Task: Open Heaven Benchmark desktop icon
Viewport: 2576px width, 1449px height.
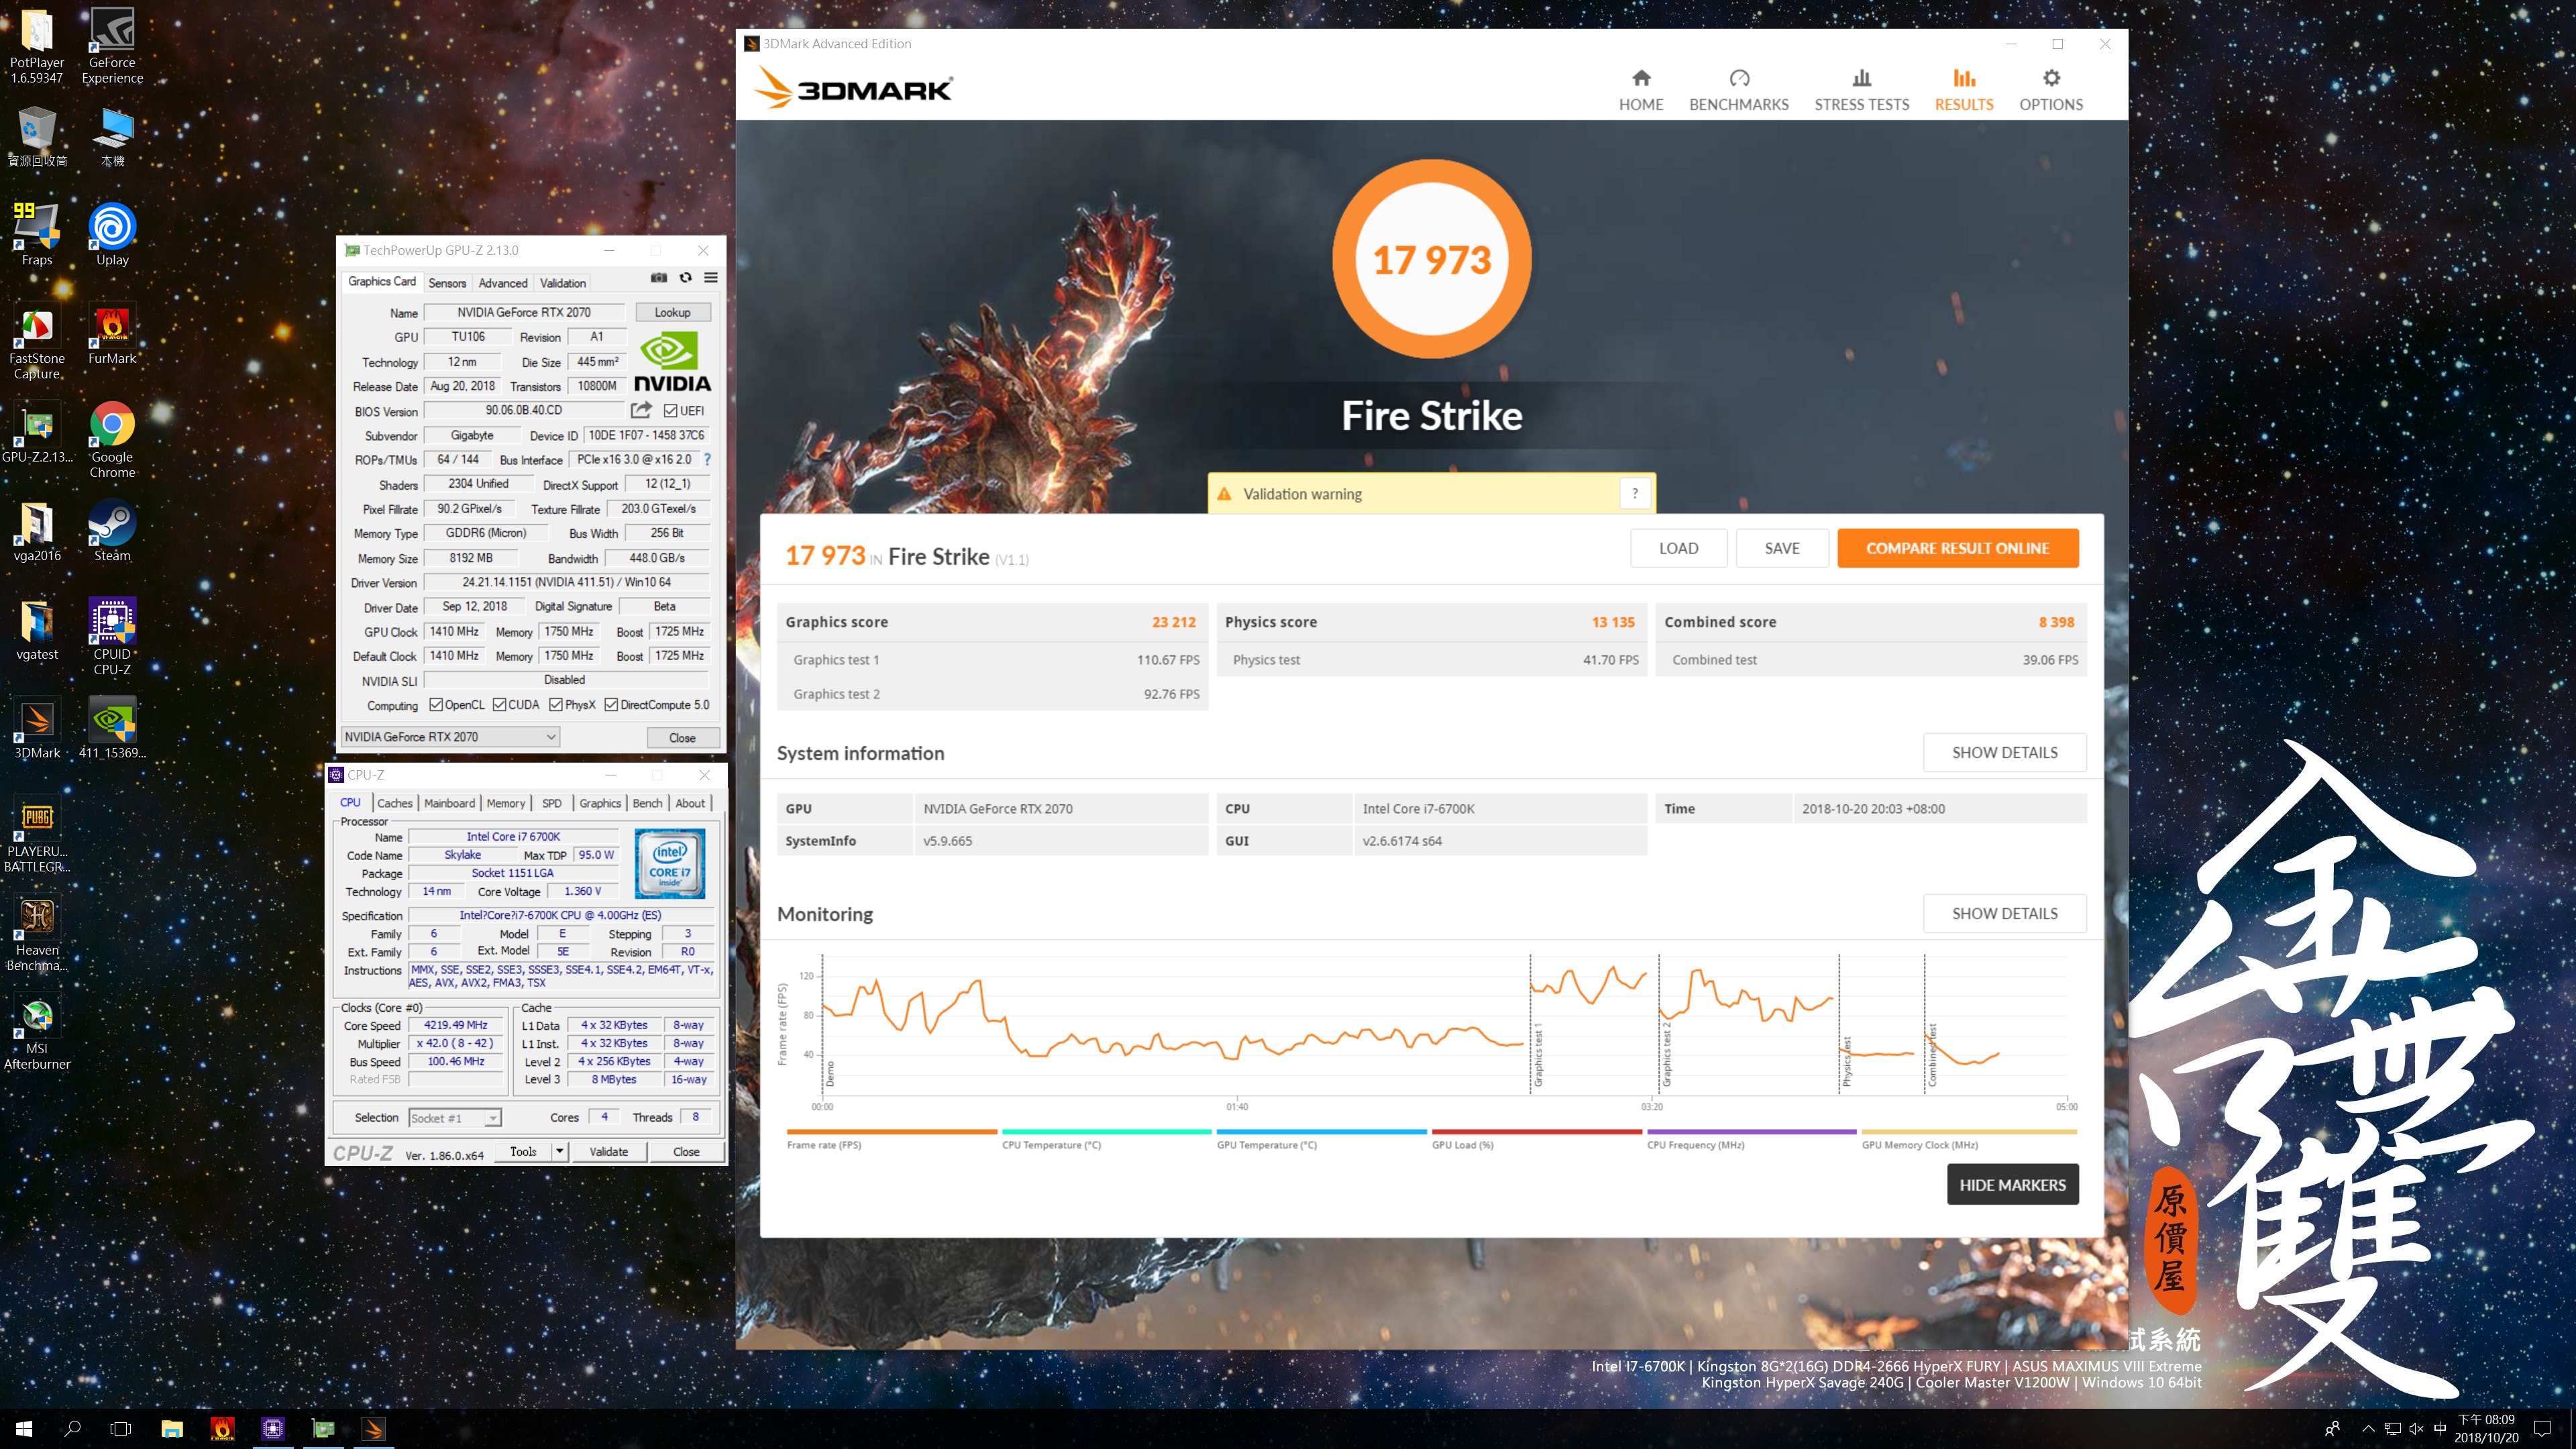Action: tap(37, 934)
